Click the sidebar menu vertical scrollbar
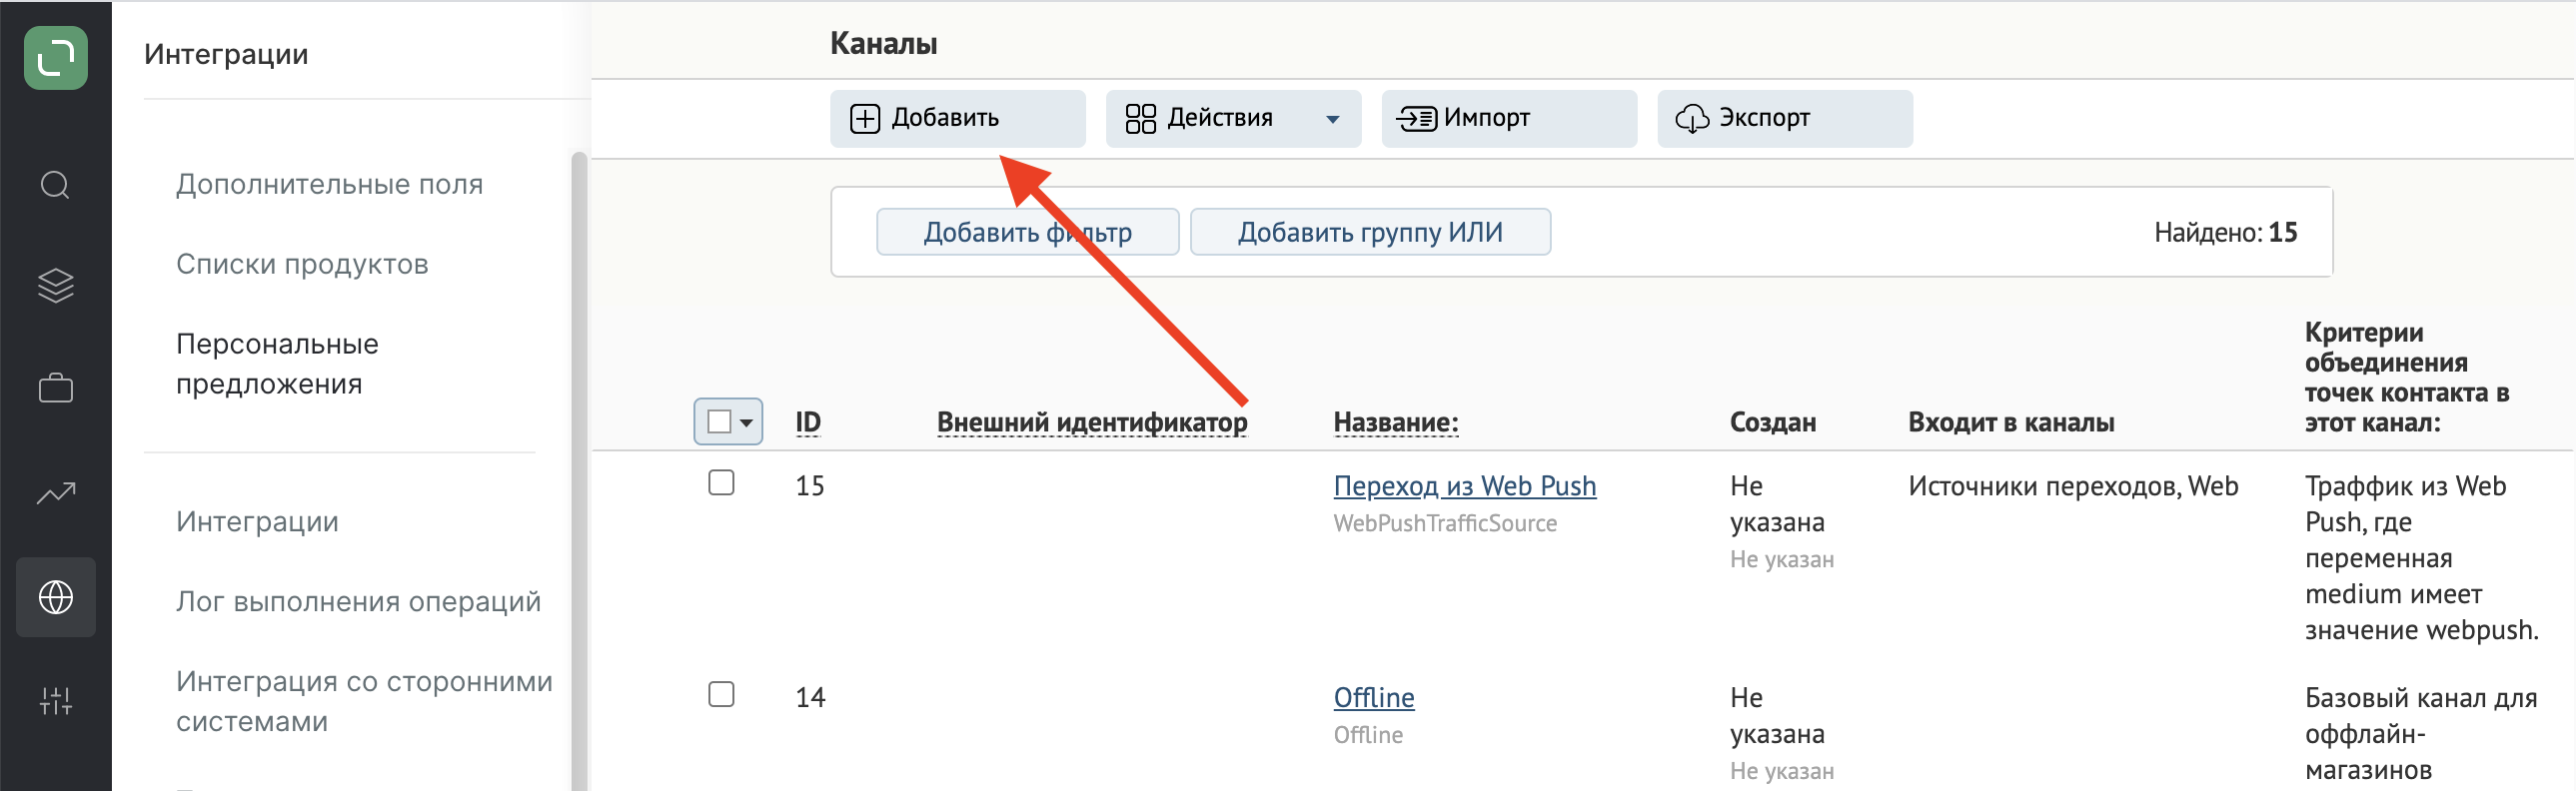Screen dimensions: 2576x791 (x=579, y=470)
